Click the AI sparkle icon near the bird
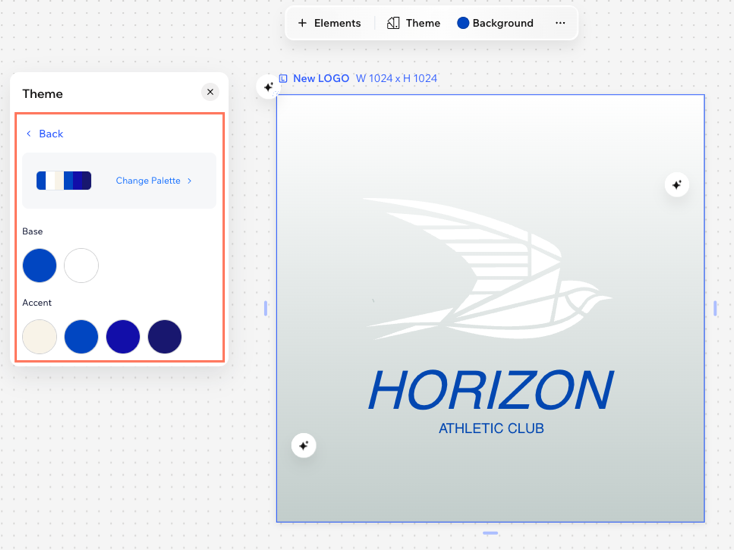The image size is (734, 550). (x=677, y=185)
